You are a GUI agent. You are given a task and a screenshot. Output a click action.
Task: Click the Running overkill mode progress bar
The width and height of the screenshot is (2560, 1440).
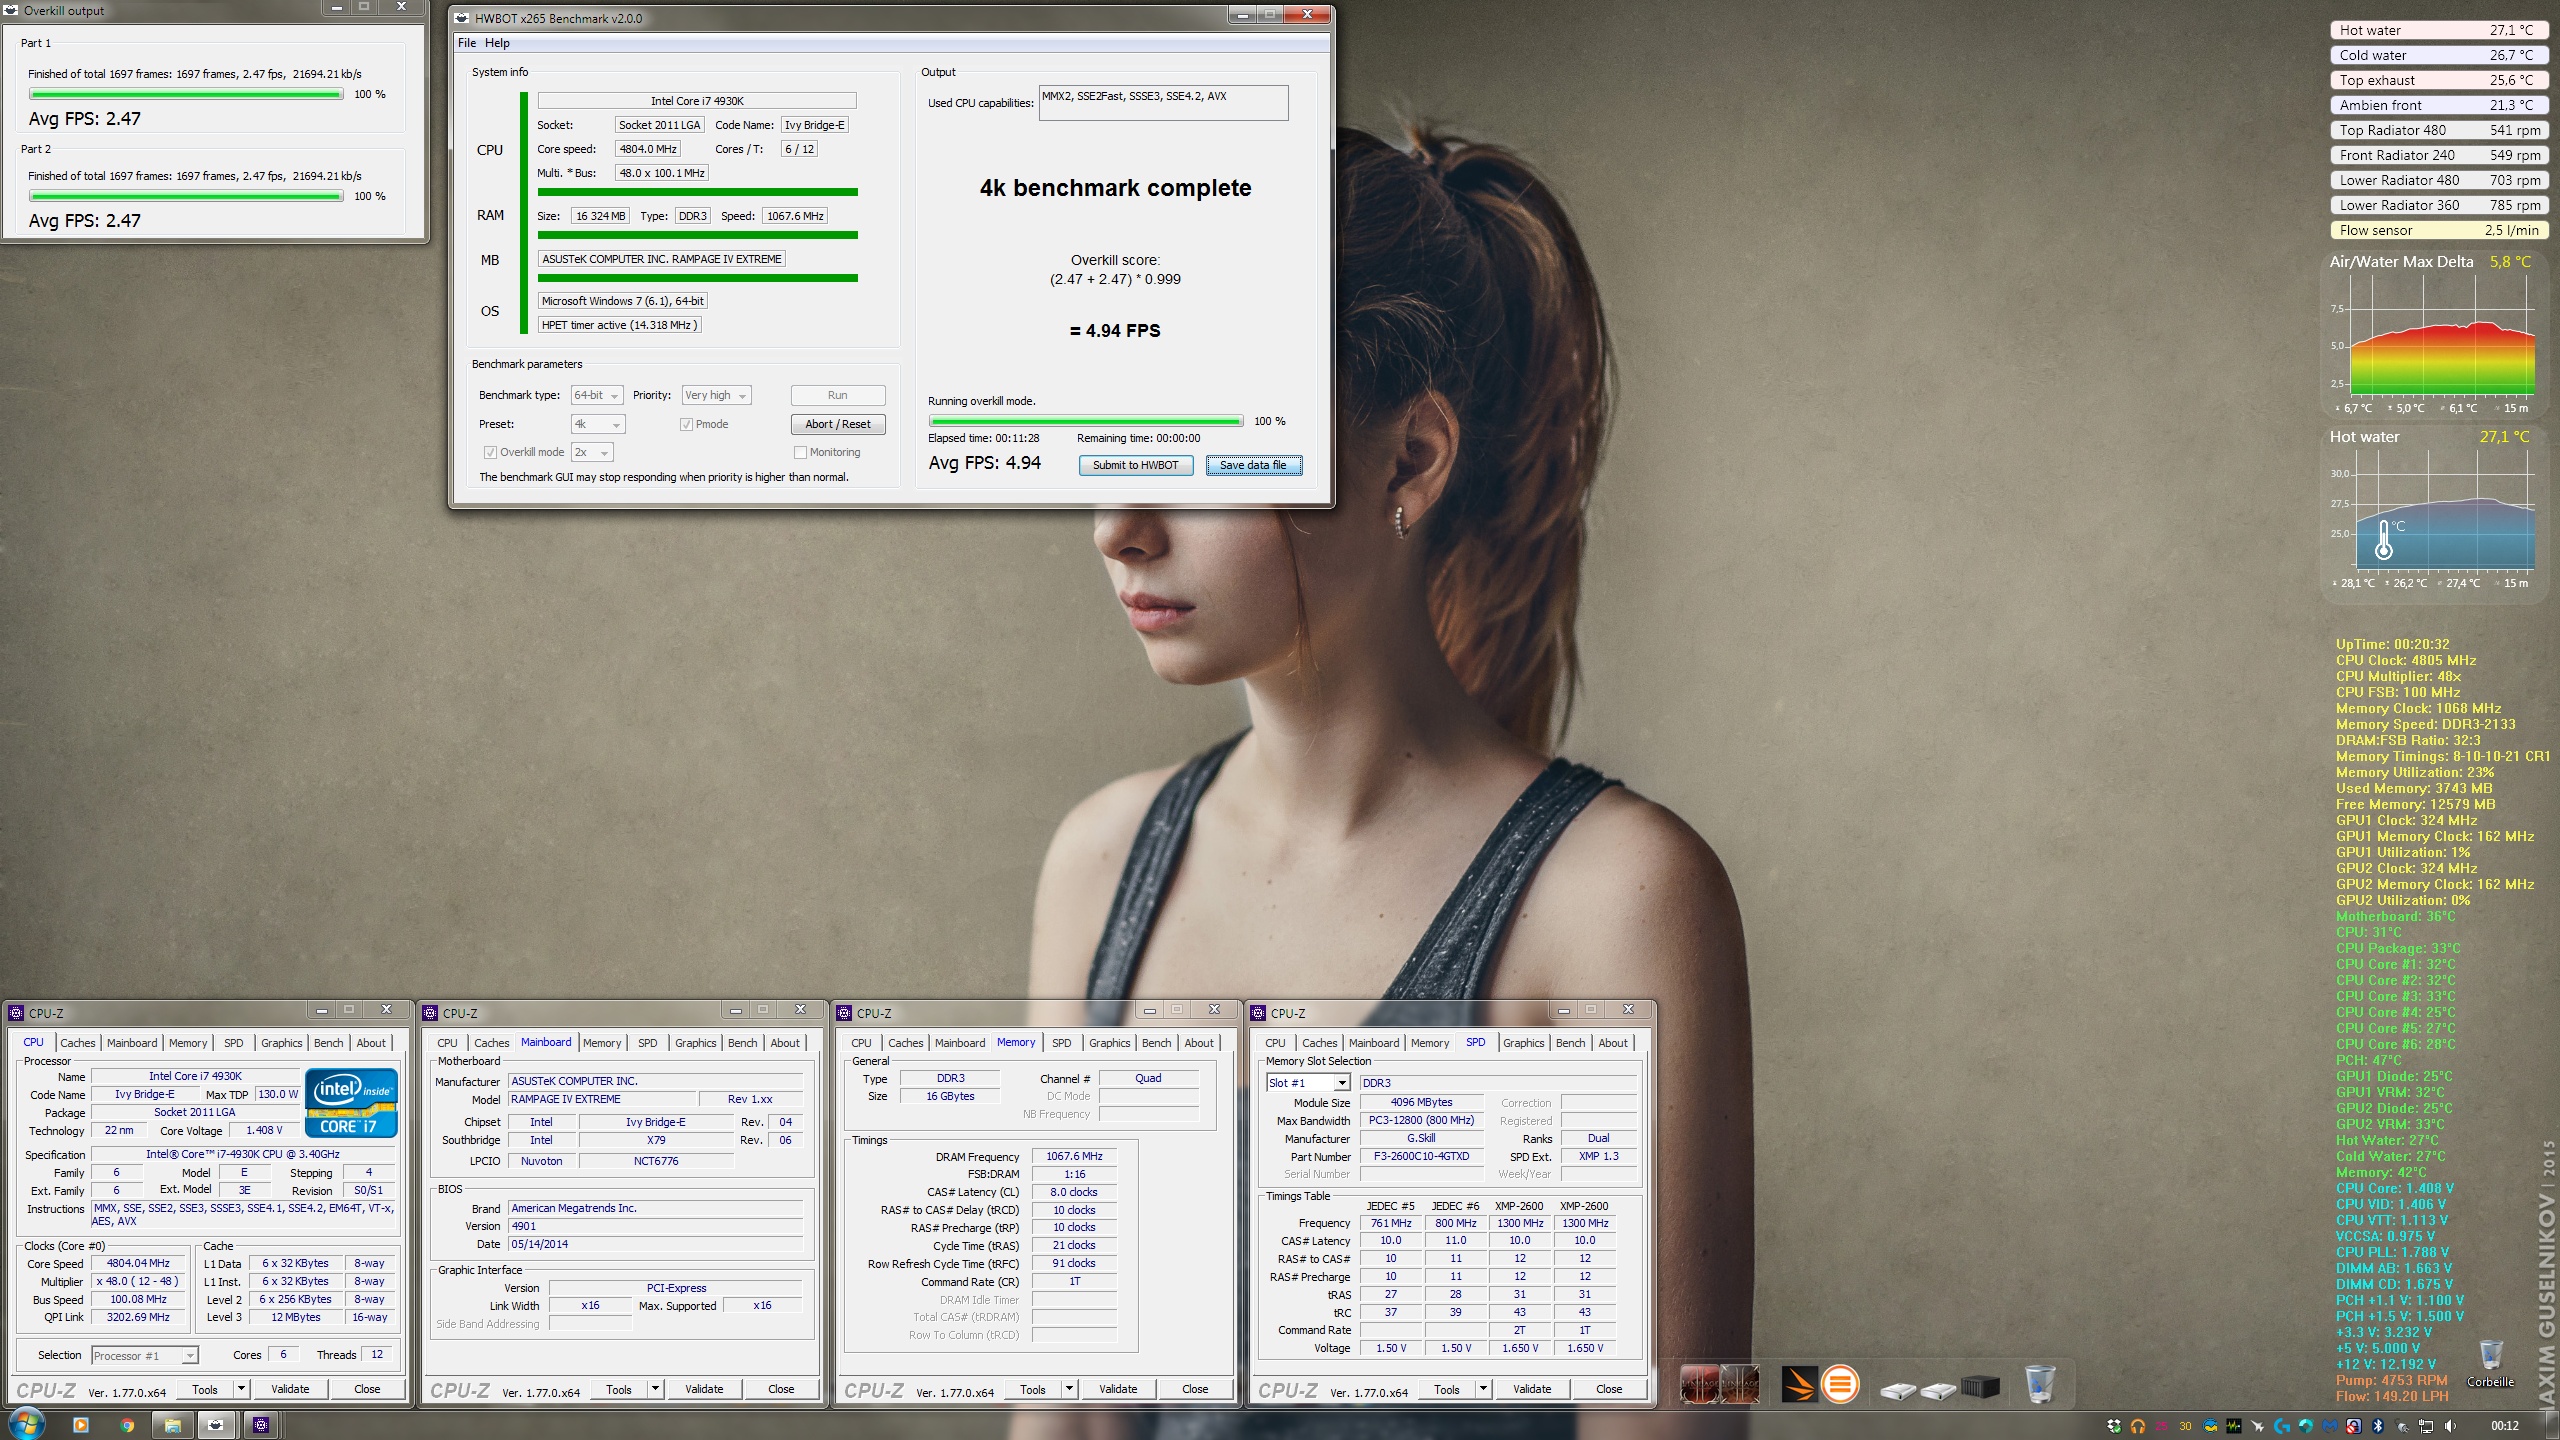coord(1086,422)
